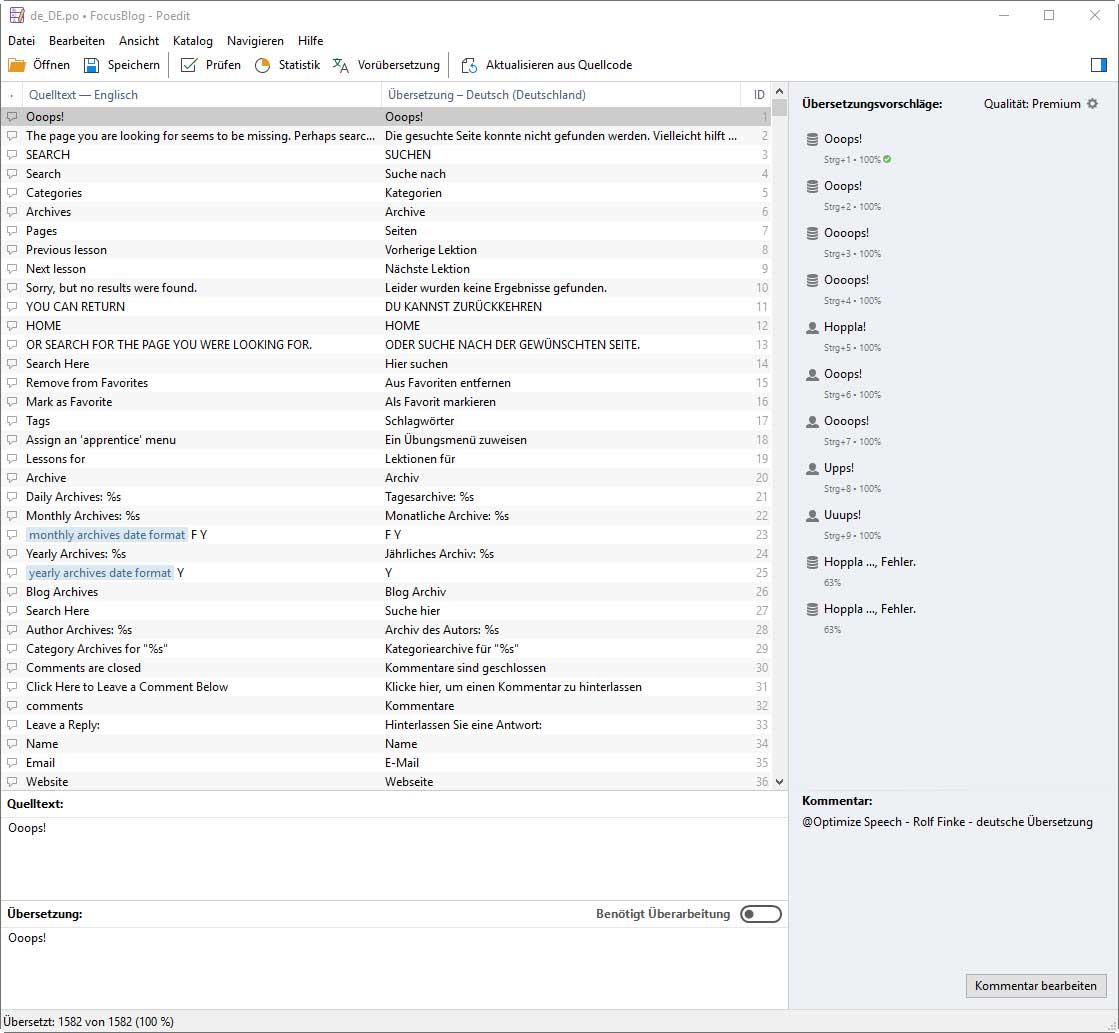The image size is (1119, 1033).
Task: Click the Poedit app icon in title bar
Action: click(16, 15)
